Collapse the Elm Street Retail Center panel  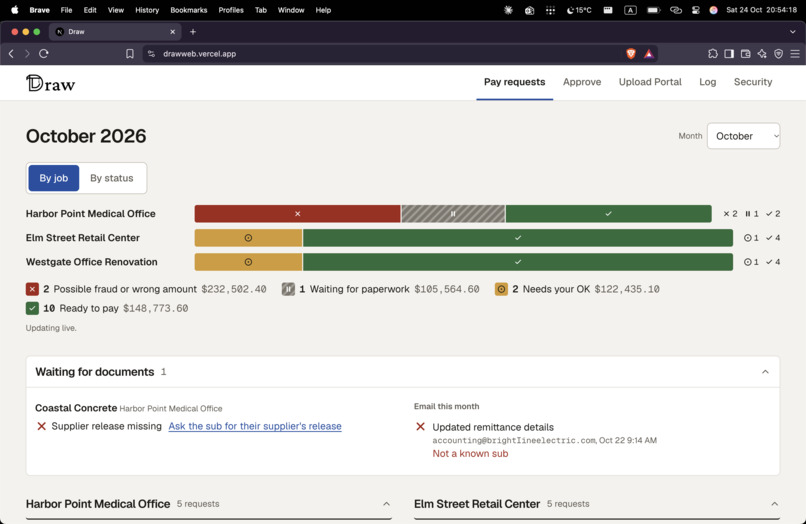[x=774, y=504]
